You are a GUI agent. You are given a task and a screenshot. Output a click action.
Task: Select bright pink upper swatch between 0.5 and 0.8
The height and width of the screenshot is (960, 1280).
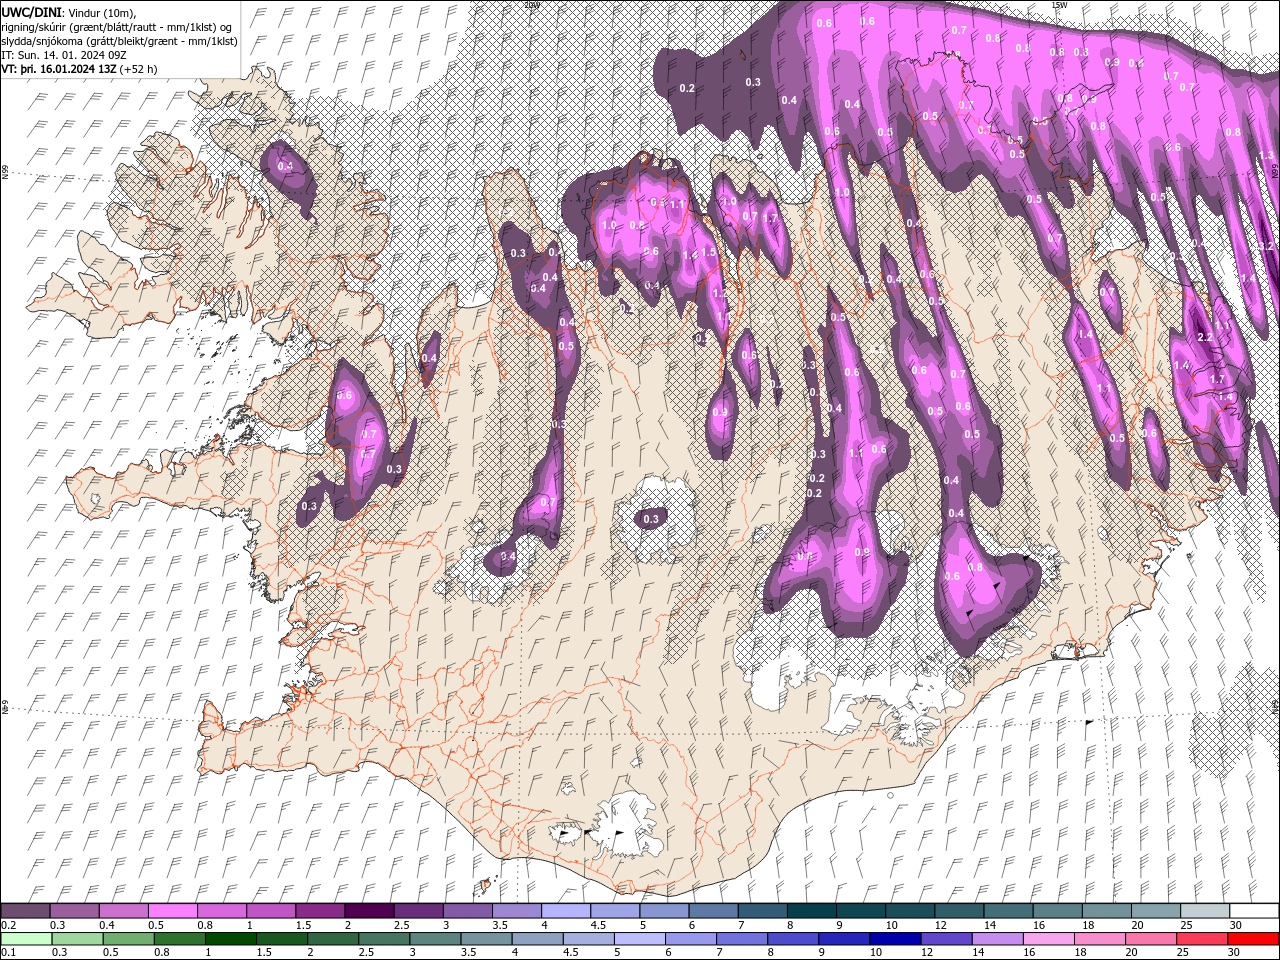[x=172, y=911]
